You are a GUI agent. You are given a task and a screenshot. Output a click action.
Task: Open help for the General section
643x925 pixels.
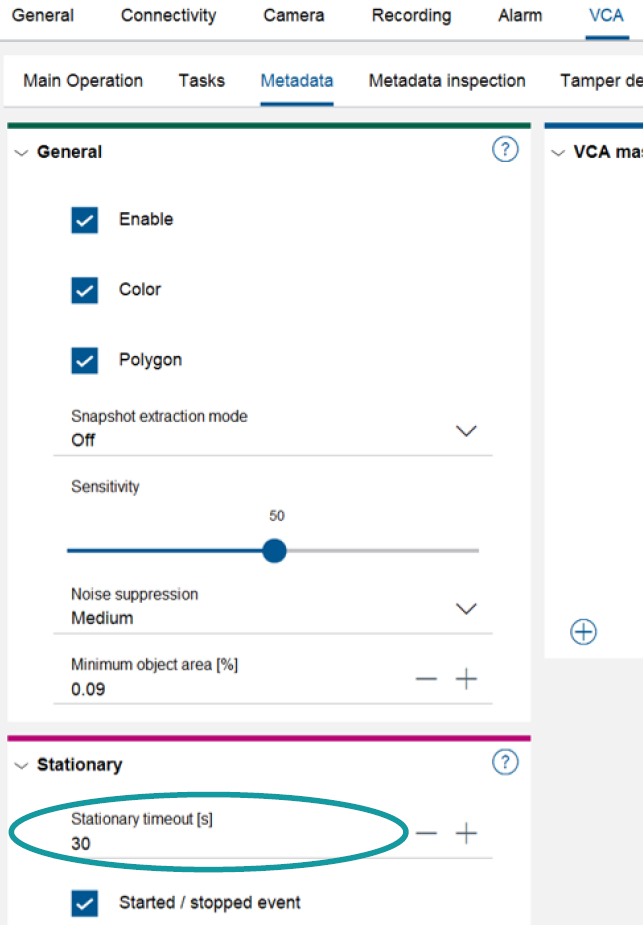[506, 151]
